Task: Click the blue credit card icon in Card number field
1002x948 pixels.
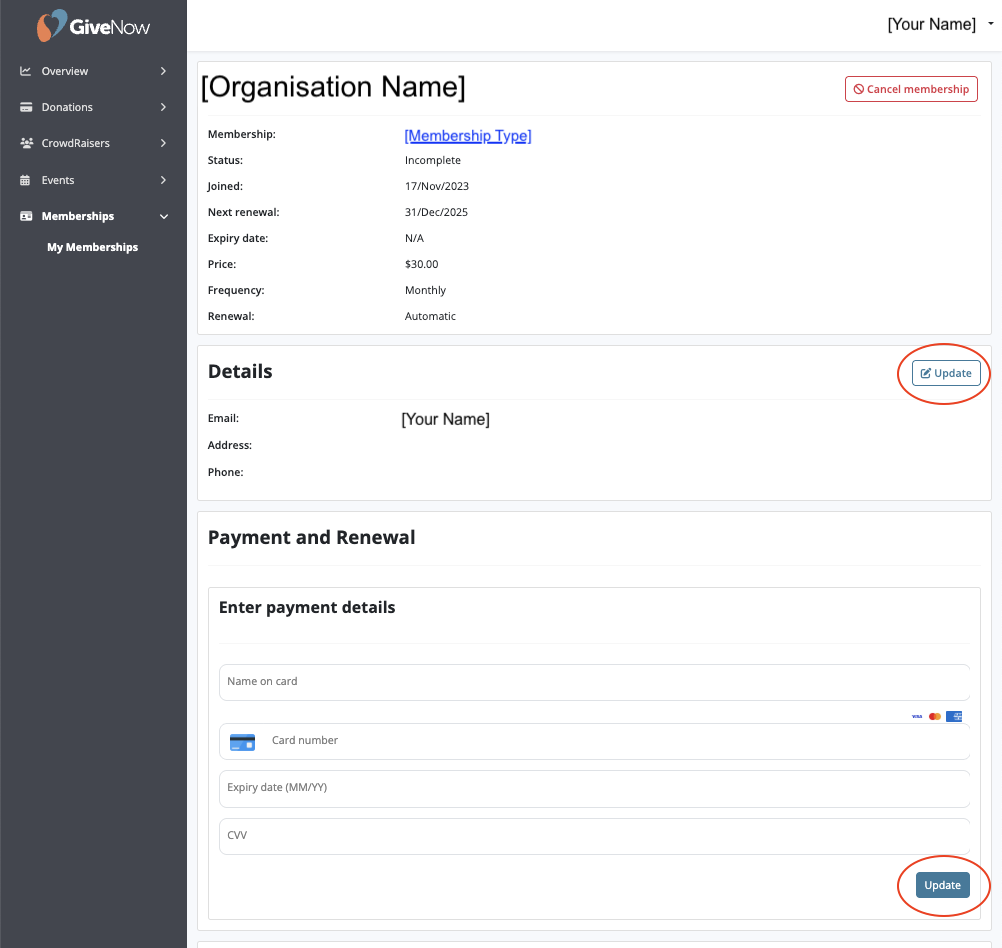Action: (242, 742)
